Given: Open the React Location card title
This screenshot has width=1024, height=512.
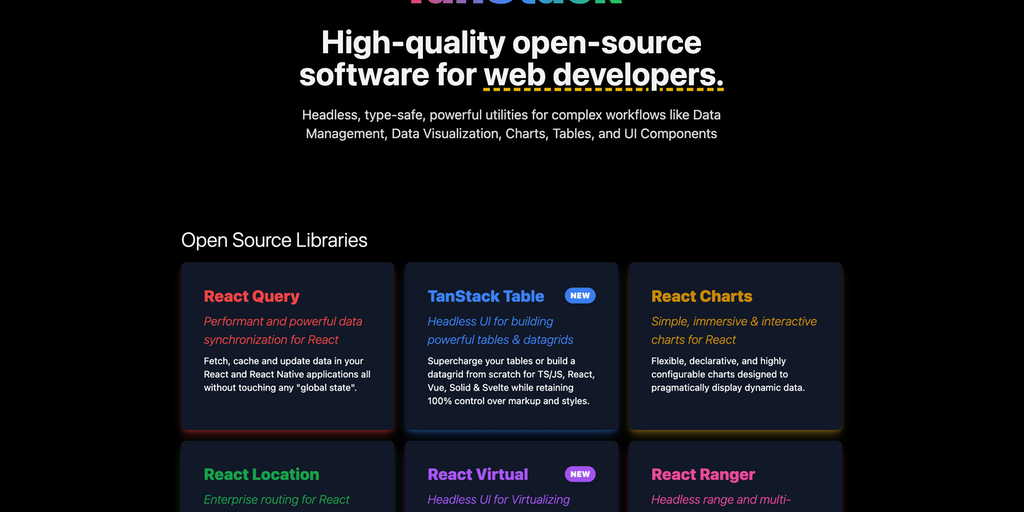Looking at the screenshot, I should point(261,474).
